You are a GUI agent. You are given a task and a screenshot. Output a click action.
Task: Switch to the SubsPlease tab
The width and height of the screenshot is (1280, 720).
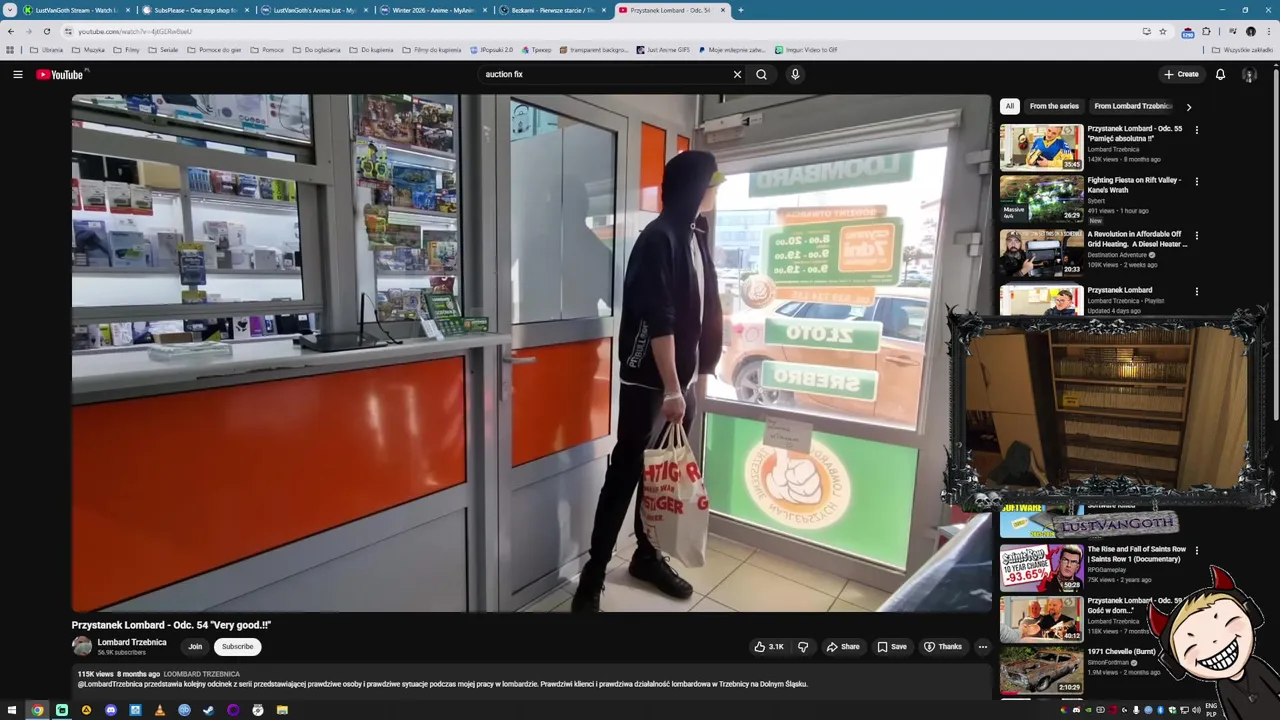[x=195, y=10]
